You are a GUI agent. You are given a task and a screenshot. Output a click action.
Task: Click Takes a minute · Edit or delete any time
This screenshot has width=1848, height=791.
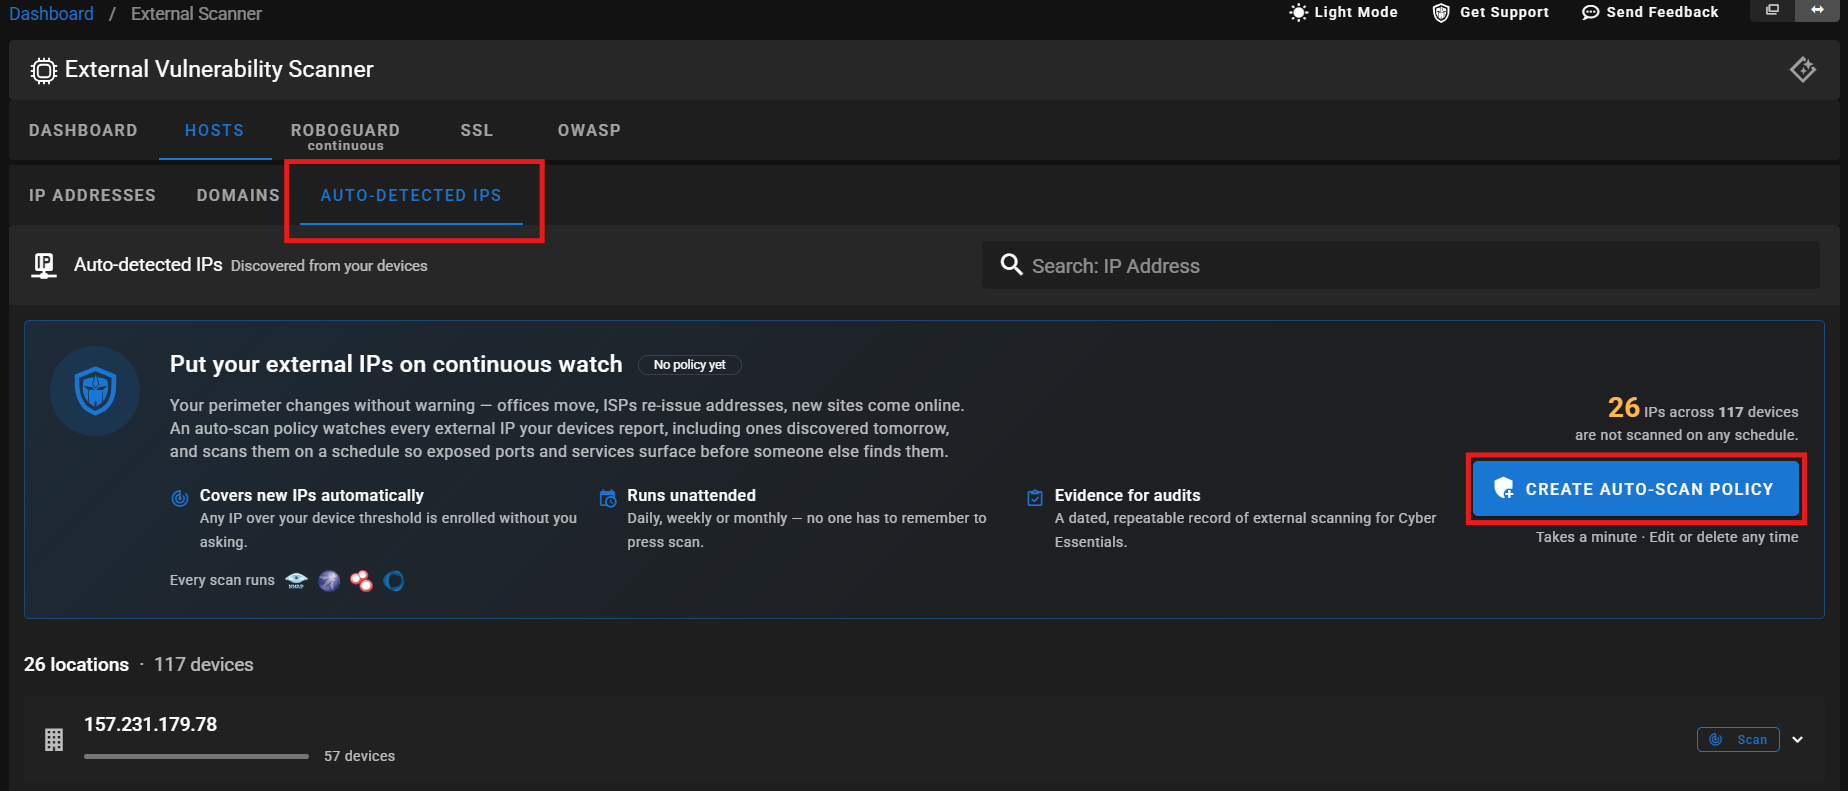1667,537
